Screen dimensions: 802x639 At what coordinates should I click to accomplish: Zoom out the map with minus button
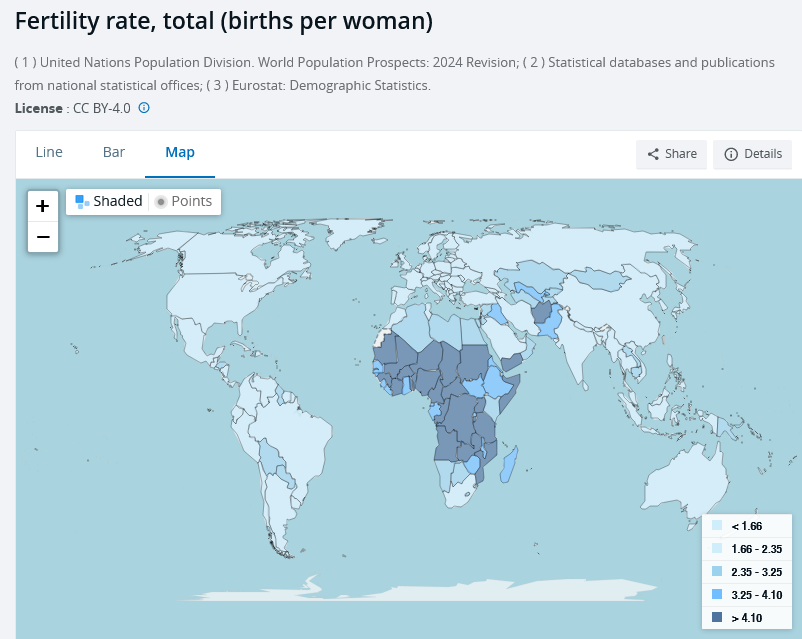[x=43, y=237]
